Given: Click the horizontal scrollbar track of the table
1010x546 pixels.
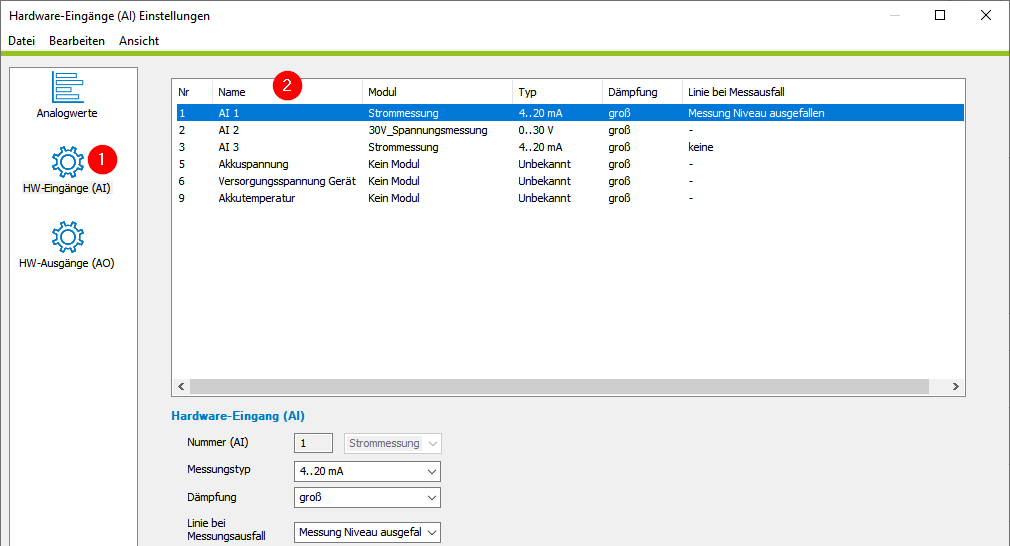Looking at the screenshot, I should 559,386.
